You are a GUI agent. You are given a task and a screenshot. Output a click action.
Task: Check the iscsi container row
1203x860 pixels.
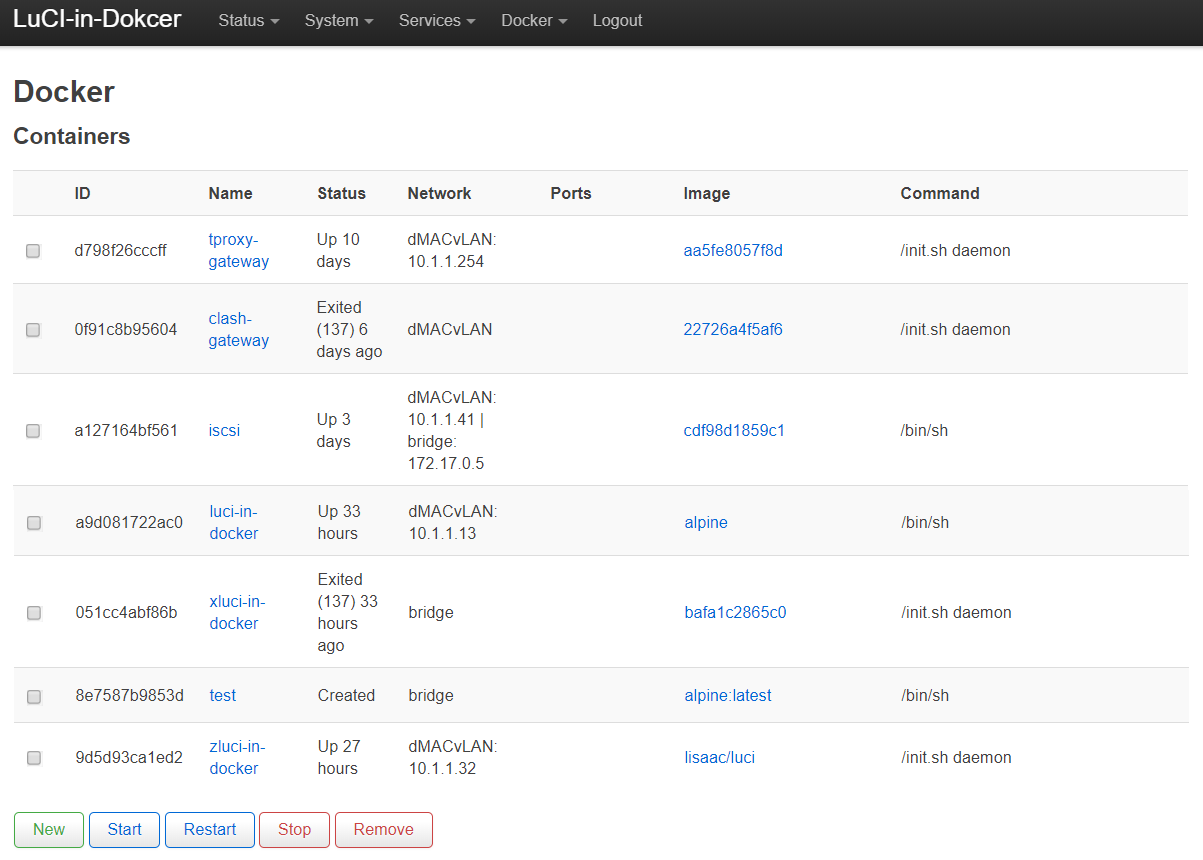coord(33,431)
